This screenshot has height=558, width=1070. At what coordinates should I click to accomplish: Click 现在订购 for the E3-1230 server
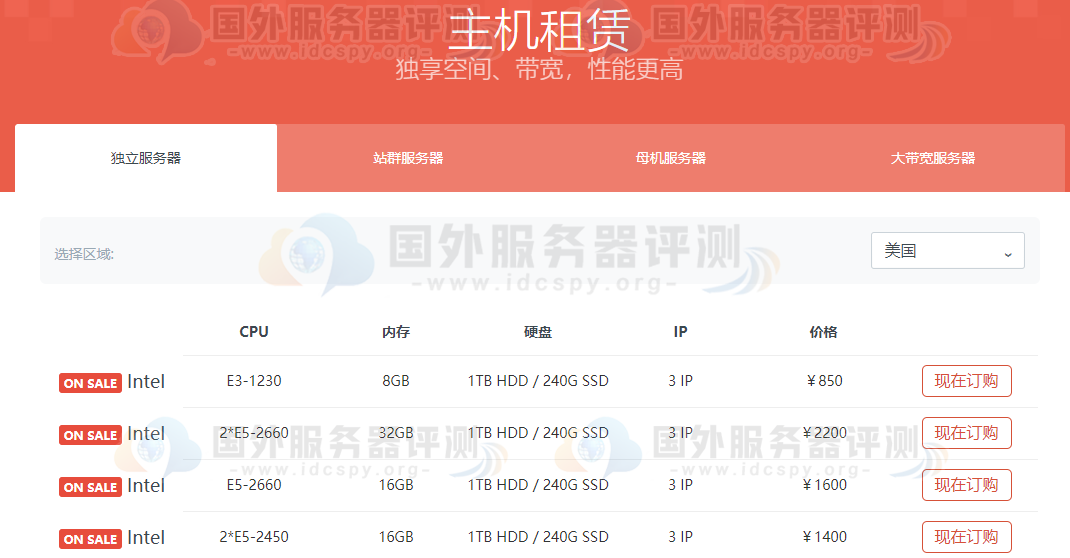point(966,381)
